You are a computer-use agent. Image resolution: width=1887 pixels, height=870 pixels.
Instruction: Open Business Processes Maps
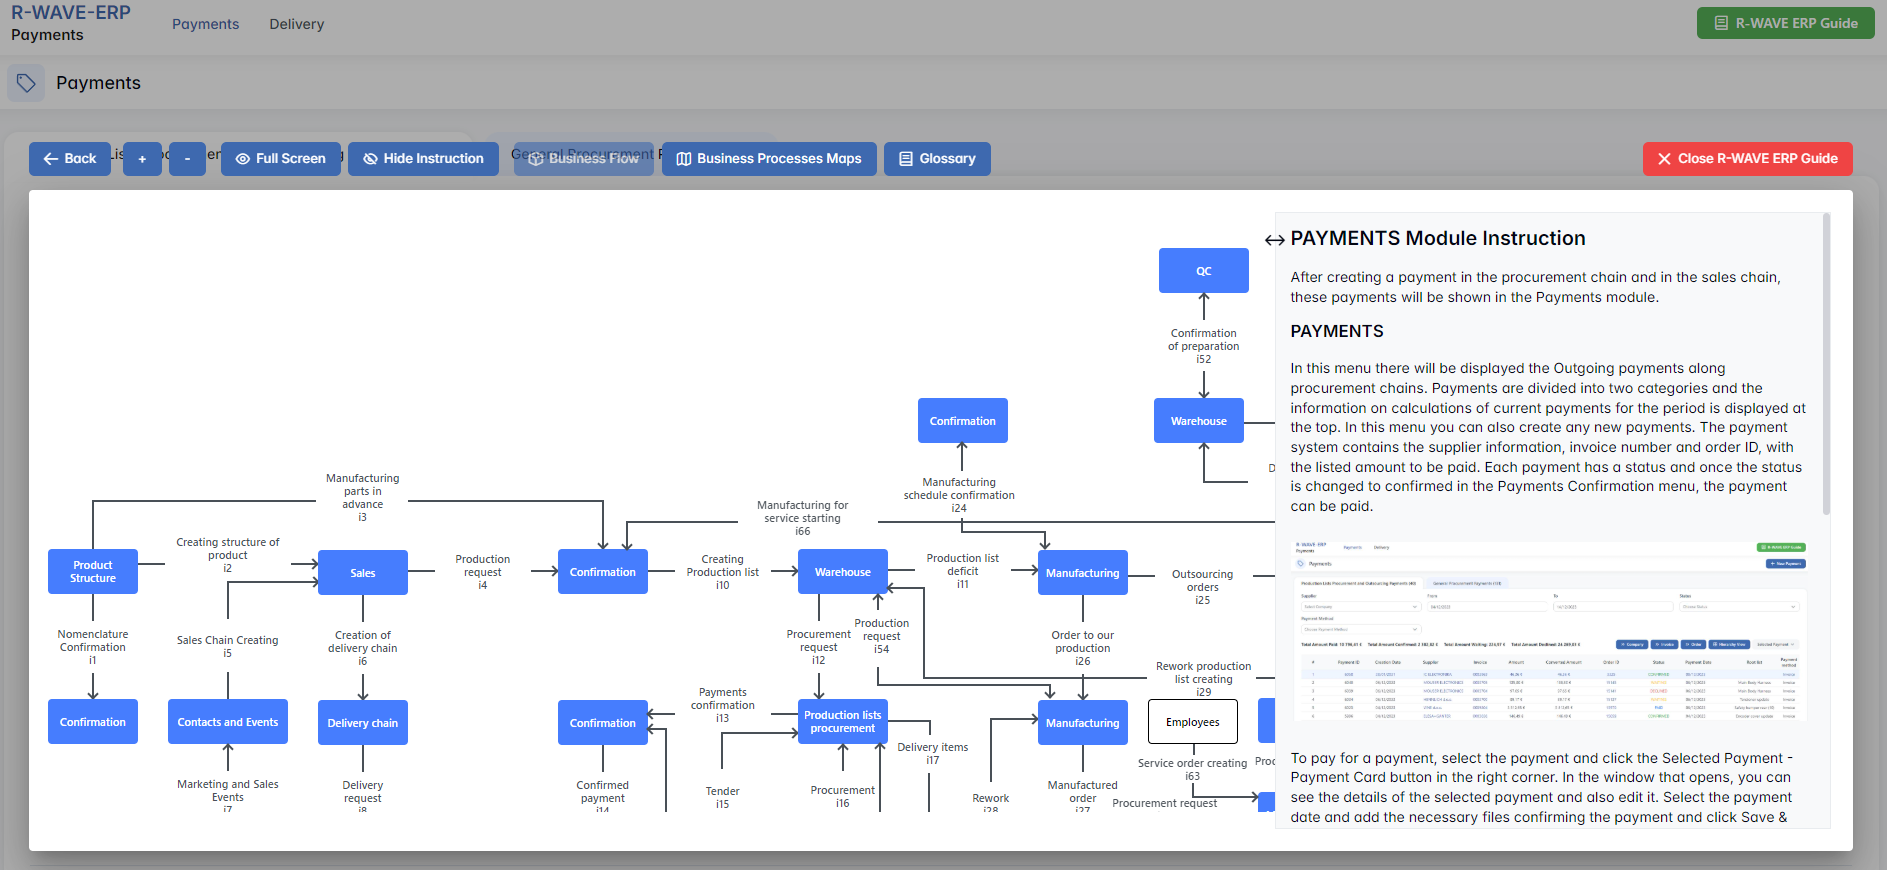(x=768, y=159)
